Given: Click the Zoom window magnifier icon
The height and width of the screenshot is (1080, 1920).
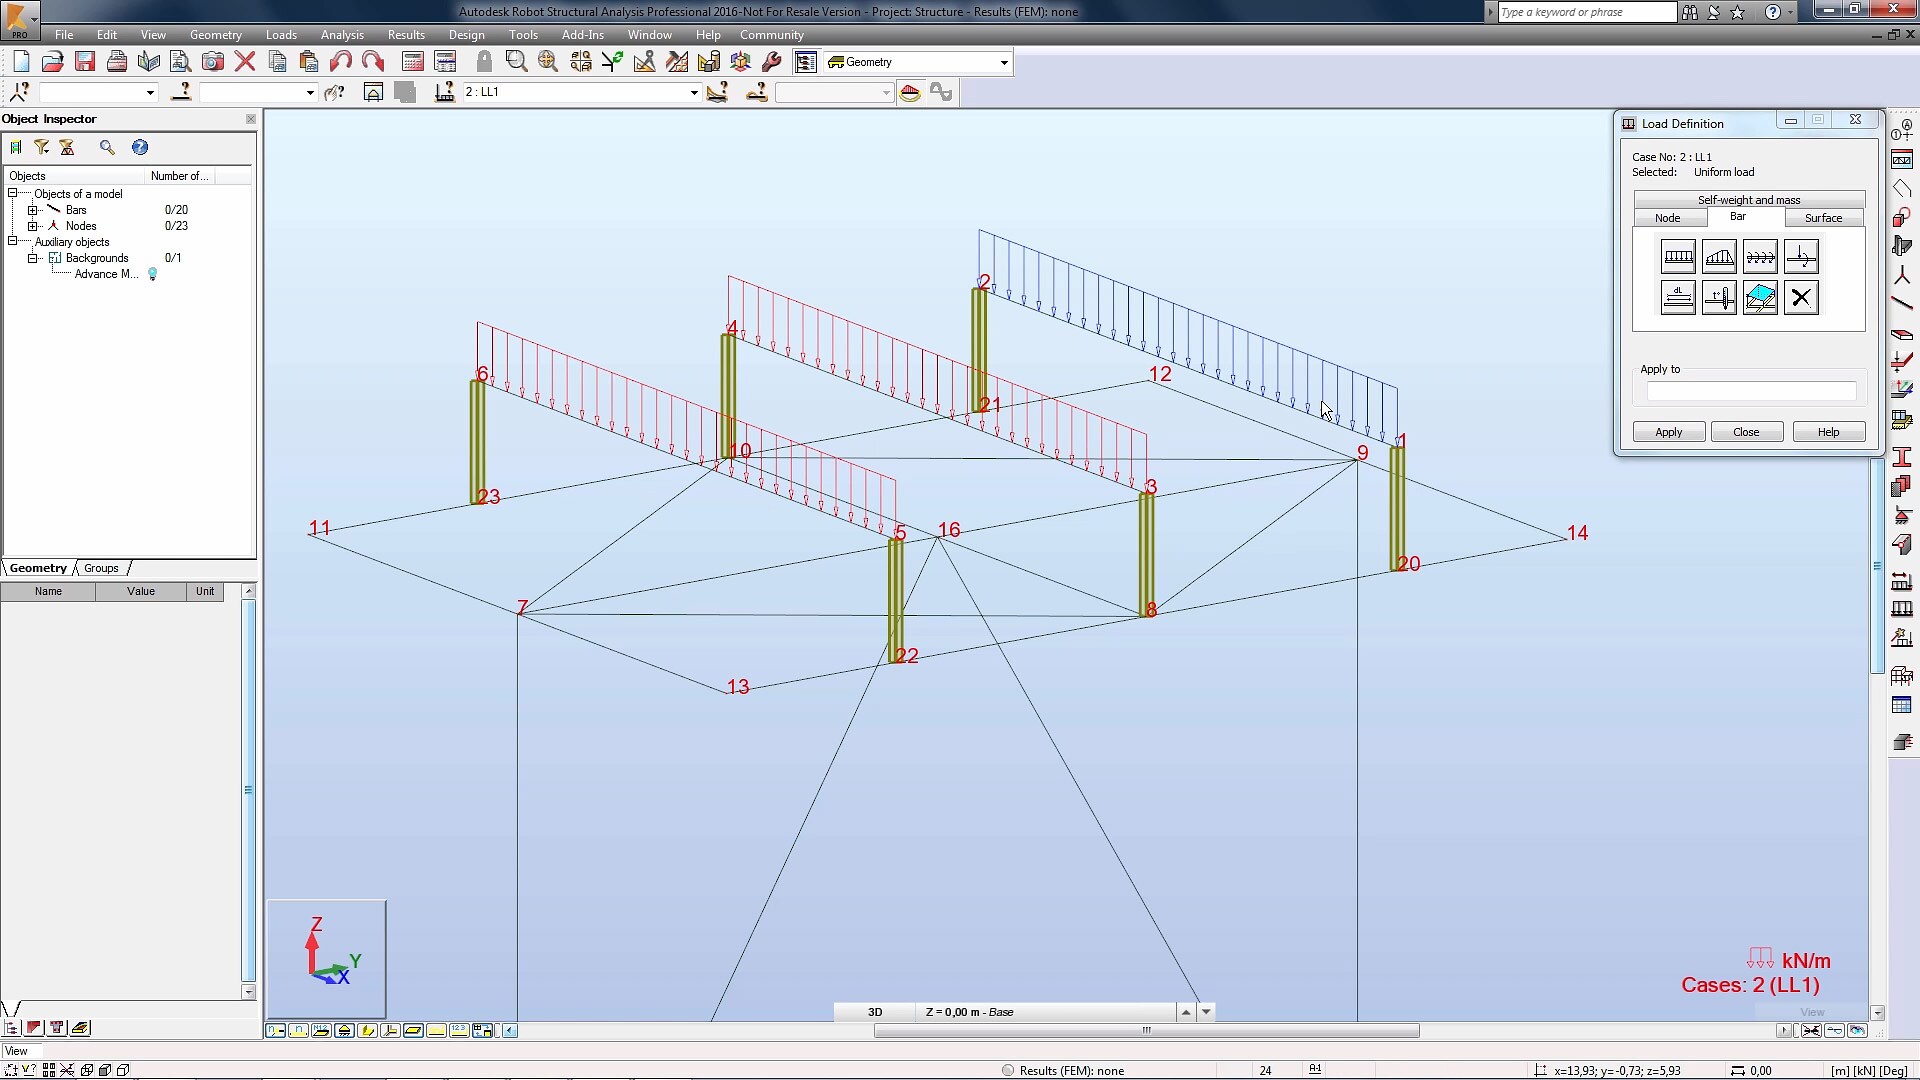Looking at the screenshot, I should click(516, 62).
